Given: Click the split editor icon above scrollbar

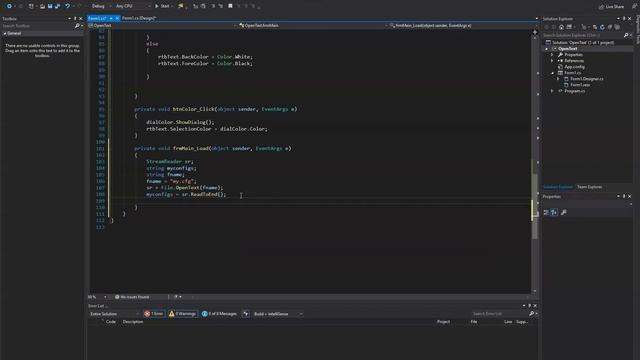Looking at the screenshot, I should pyautogui.click(x=535, y=32).
